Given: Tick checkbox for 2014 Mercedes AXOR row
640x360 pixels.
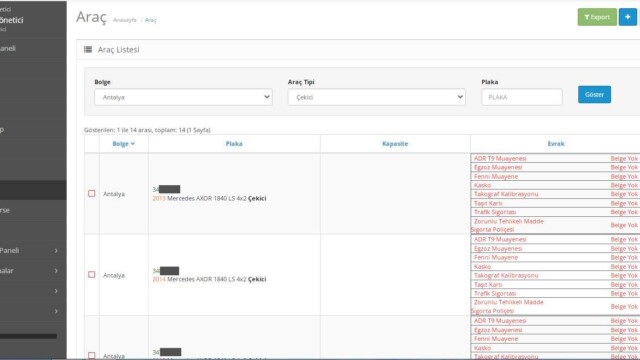Looking at the screenshot, I should click(91, 275).
